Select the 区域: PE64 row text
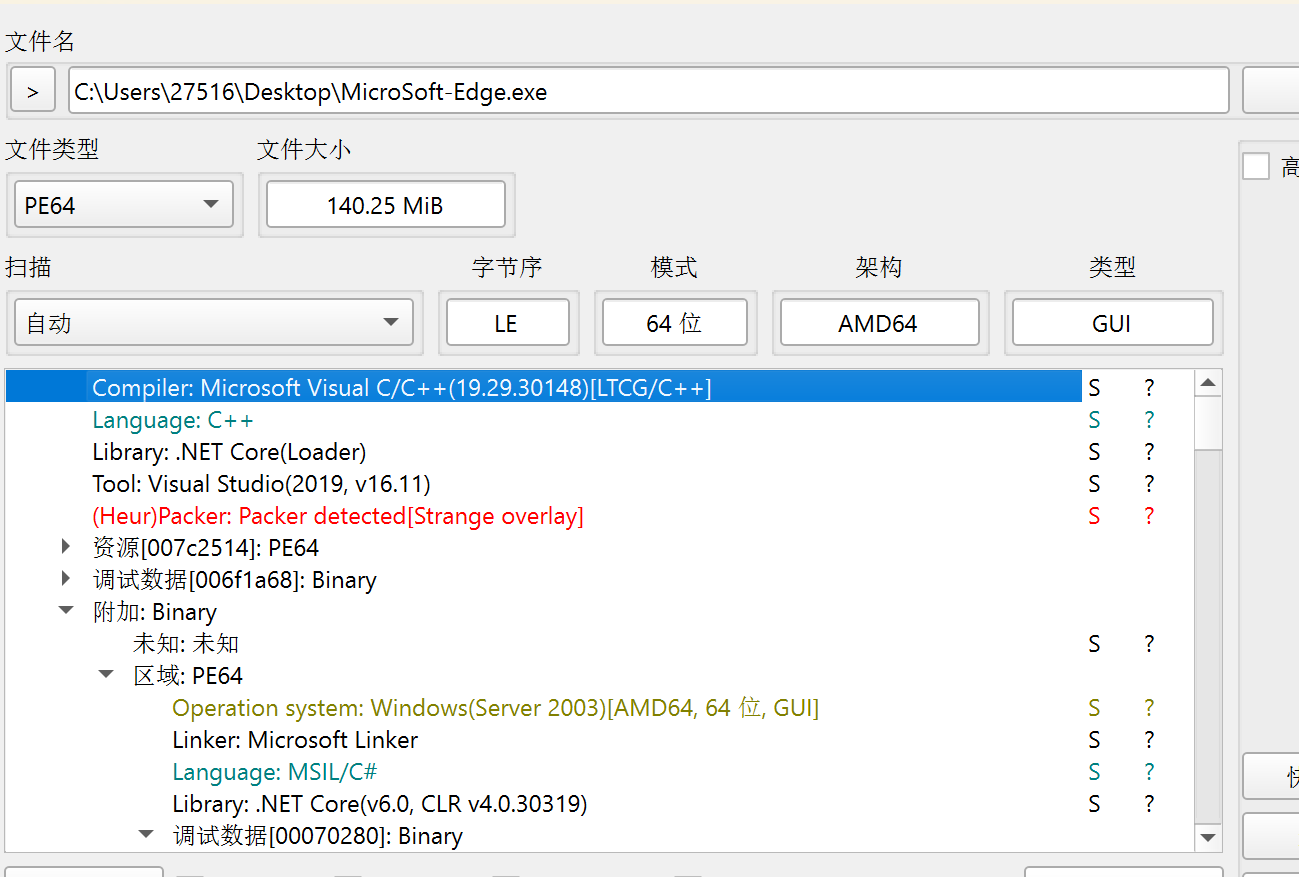Viewport: 1299px width, 877px height. click(188, 676)
